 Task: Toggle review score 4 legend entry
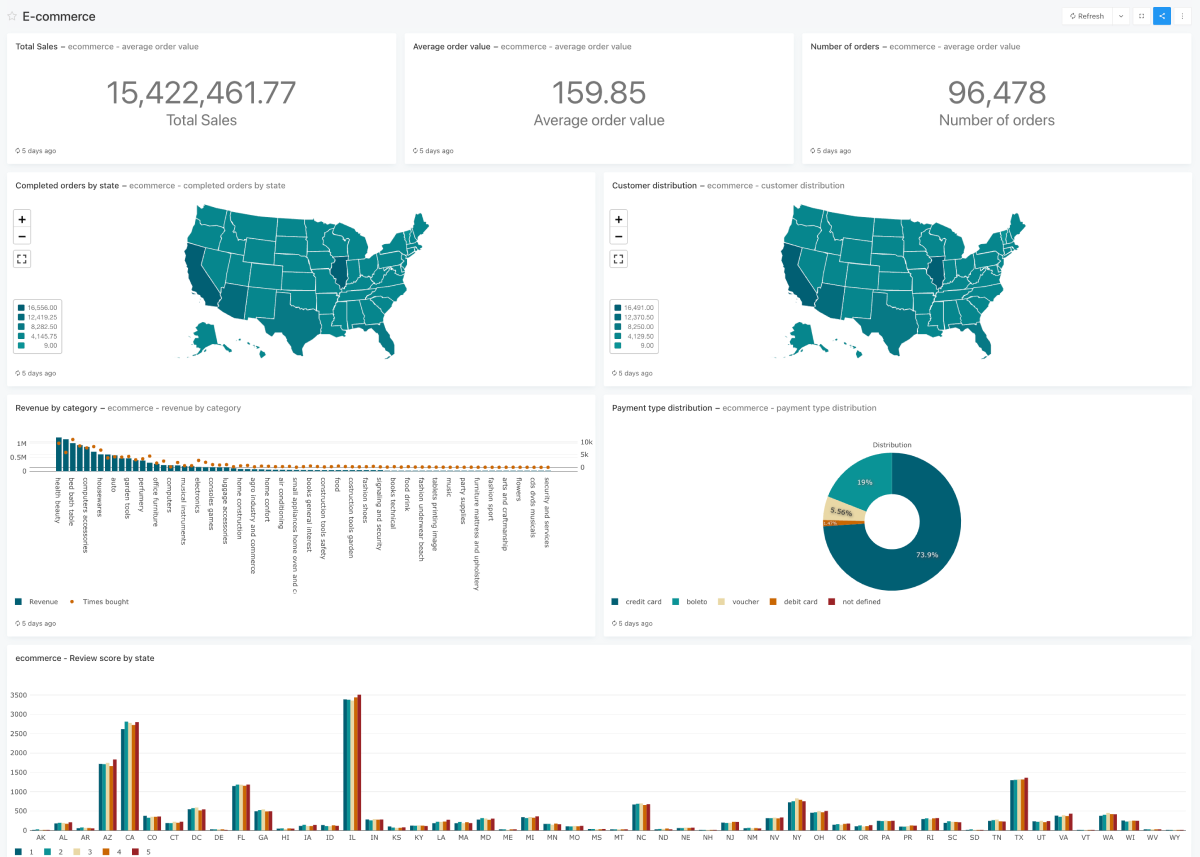click(x=112, y=851)
